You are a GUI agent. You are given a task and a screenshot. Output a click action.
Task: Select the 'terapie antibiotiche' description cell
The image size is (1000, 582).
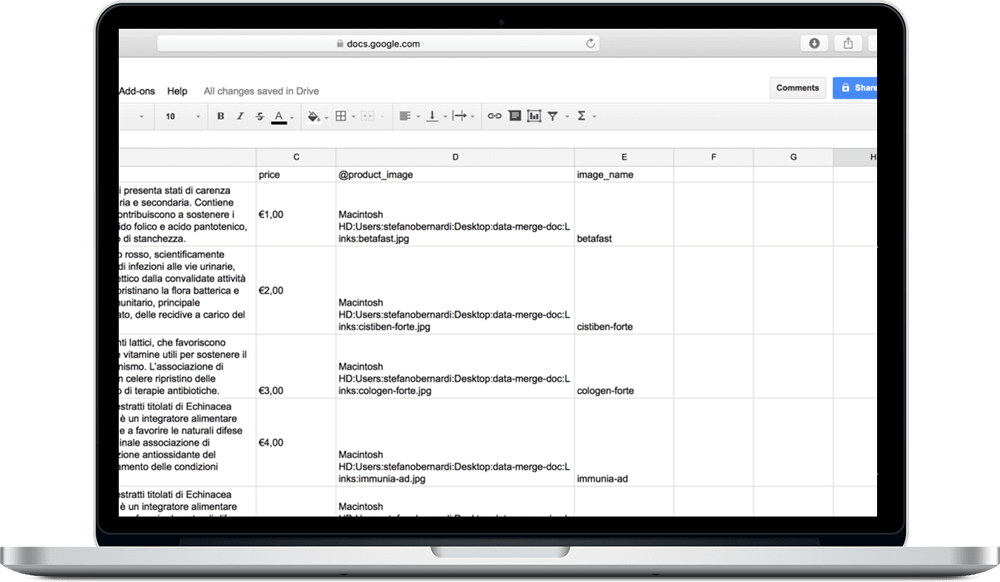188,367
